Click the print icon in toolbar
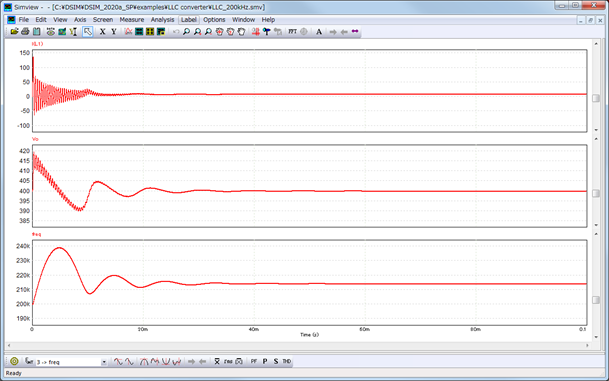This screenshot has height=381, width=609. pyautogui.click(x=25, y=31)
